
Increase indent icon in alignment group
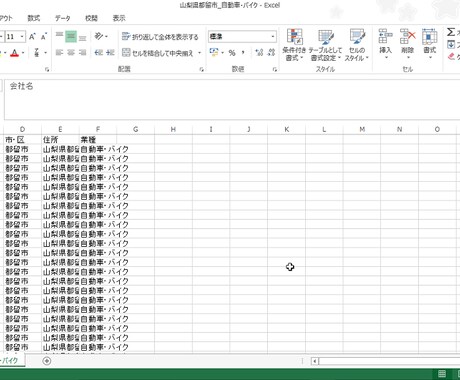[x=110, y=53]
